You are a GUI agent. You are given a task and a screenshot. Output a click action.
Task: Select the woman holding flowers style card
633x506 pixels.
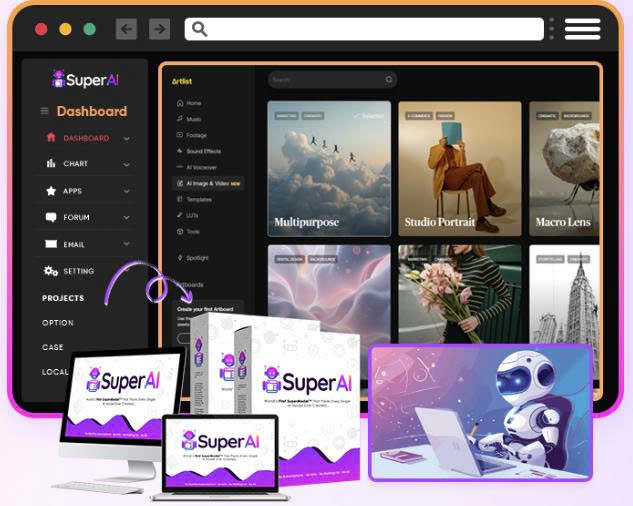[x=460, y=294]
